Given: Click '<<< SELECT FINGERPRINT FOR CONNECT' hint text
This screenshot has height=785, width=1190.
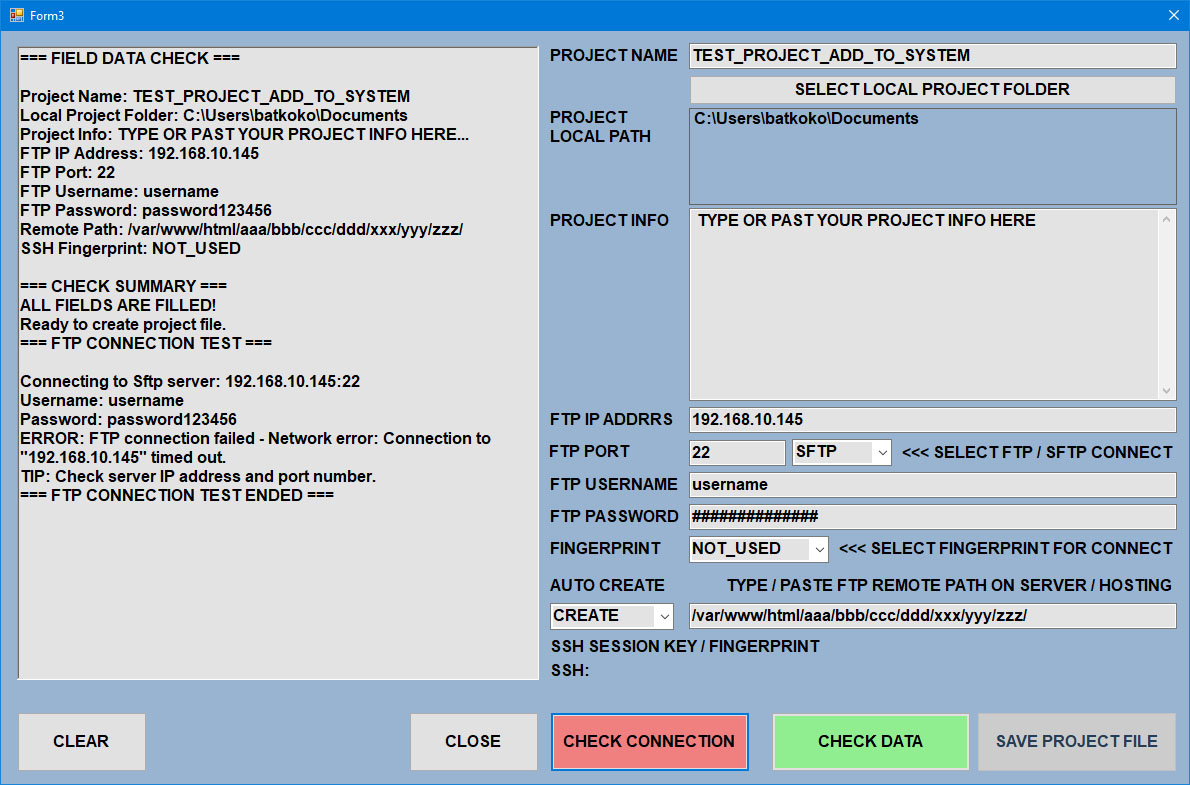Looking at the screenshot, I should click(1006, 549).
